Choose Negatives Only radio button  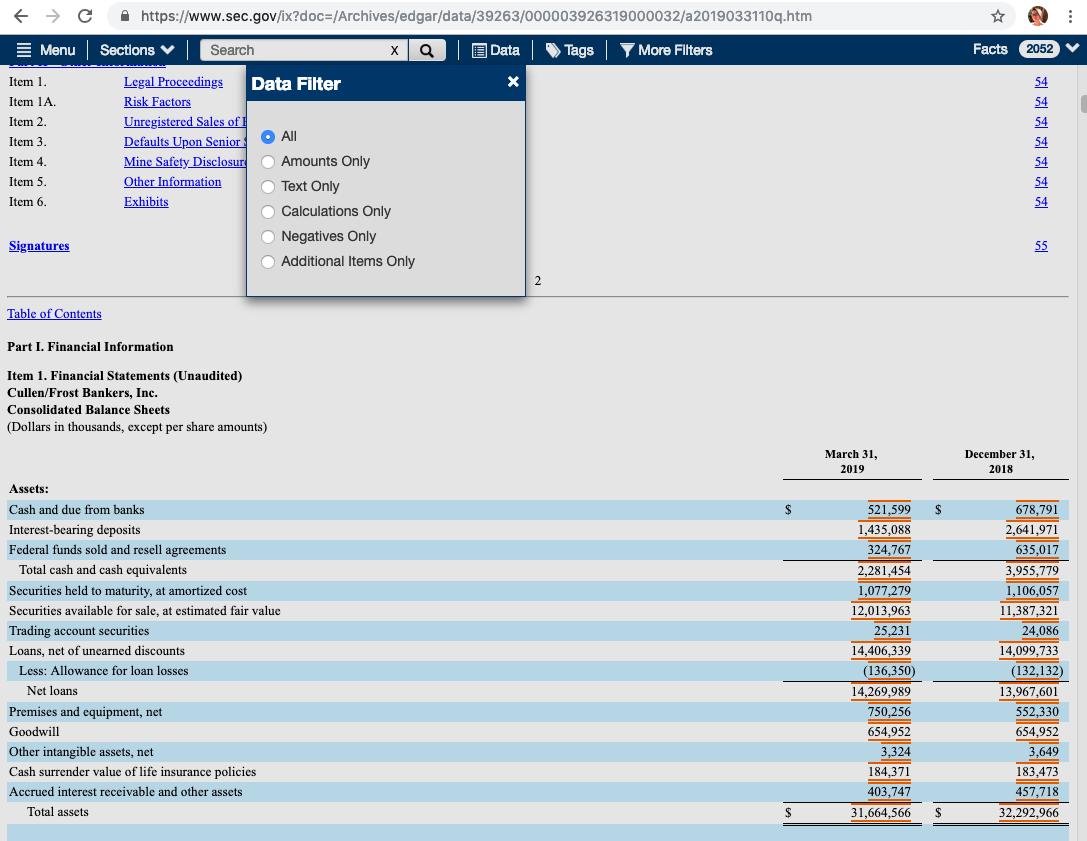pyautogui.click(x=268, y=236)
